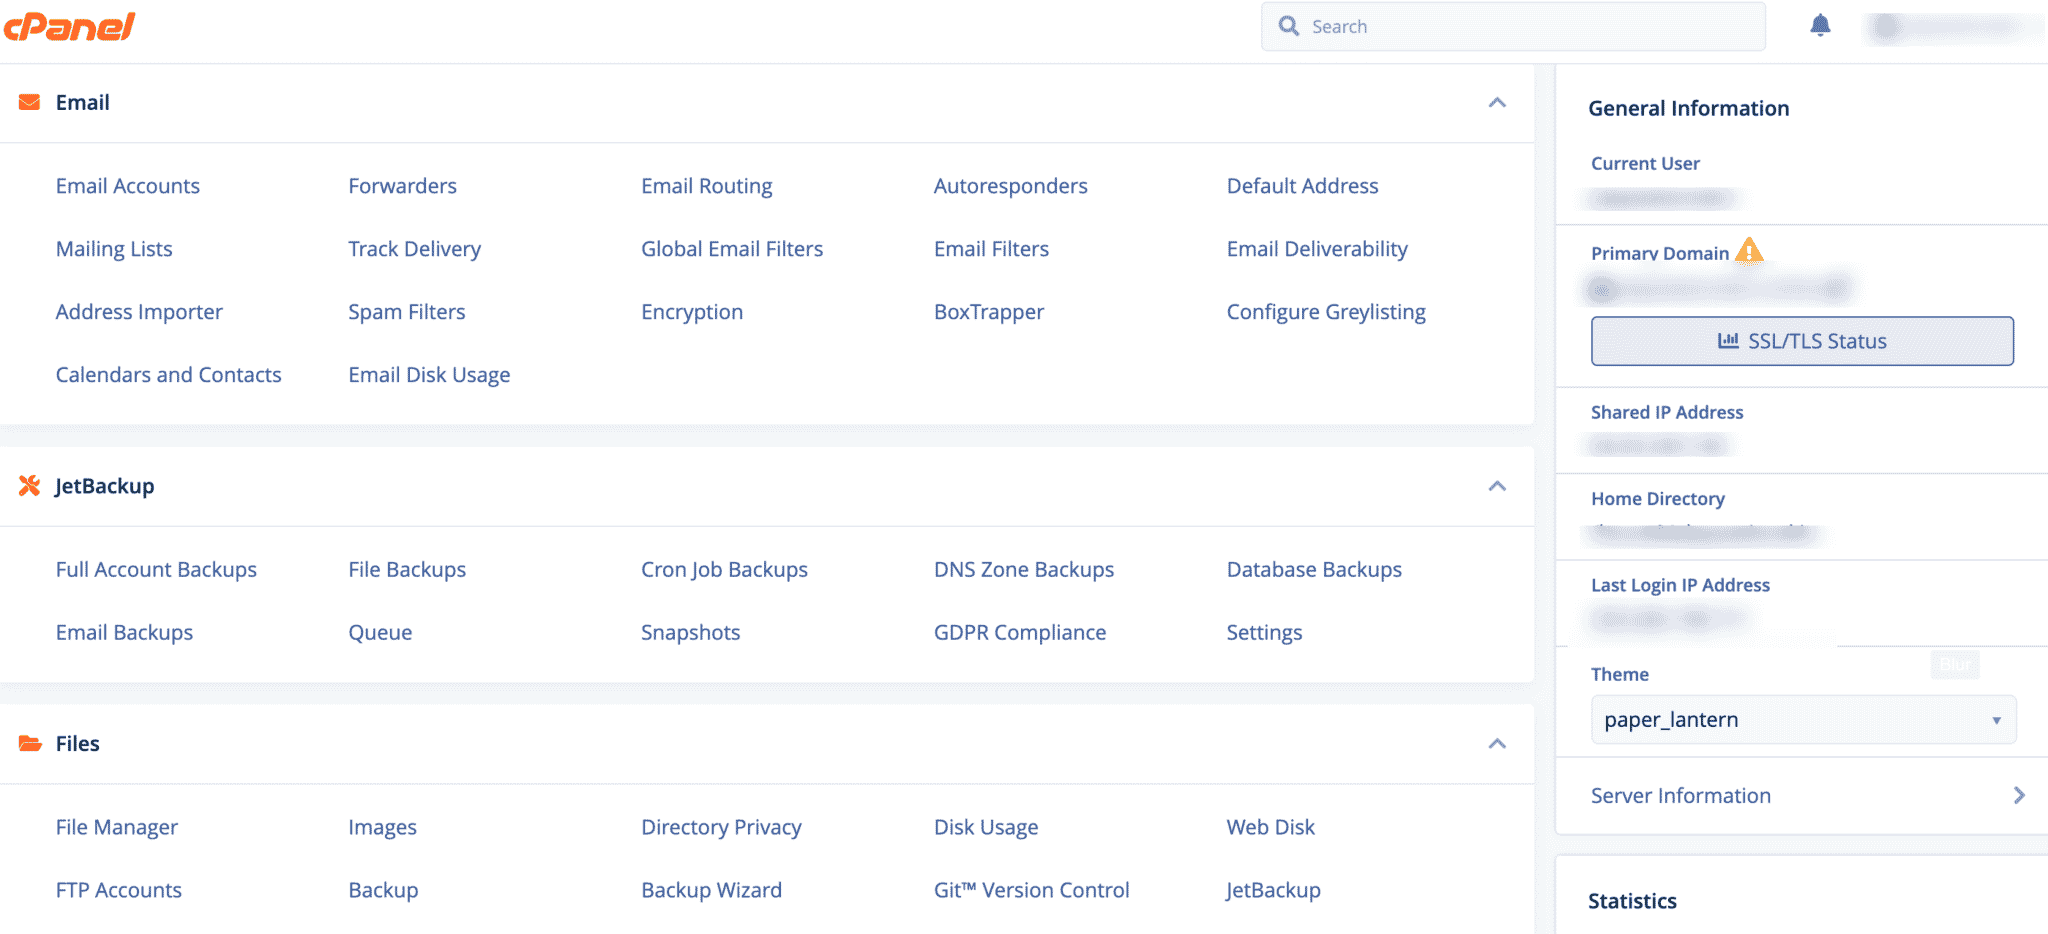The width and height of the screenshot is (2048, 934).
Task: Click the cPanel logo
Action: (69, 27)
